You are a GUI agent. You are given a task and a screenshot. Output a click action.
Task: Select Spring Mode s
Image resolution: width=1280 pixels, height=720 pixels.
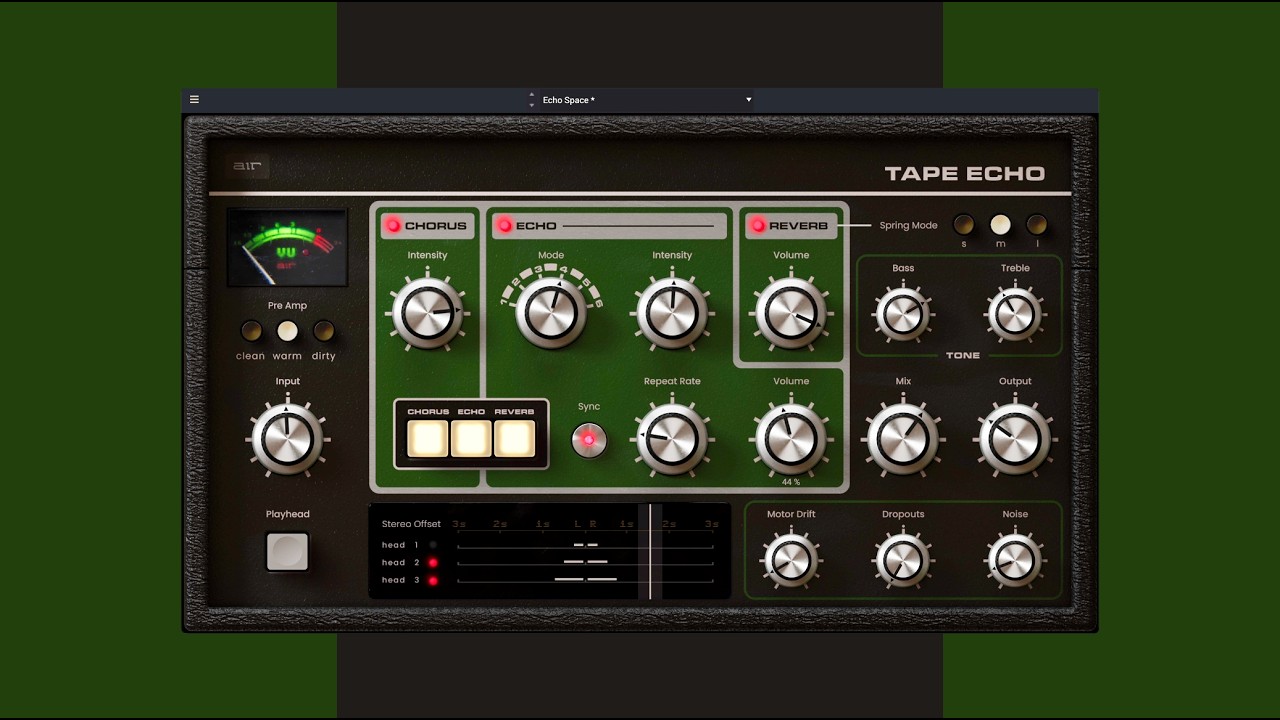tap(964, 224)
